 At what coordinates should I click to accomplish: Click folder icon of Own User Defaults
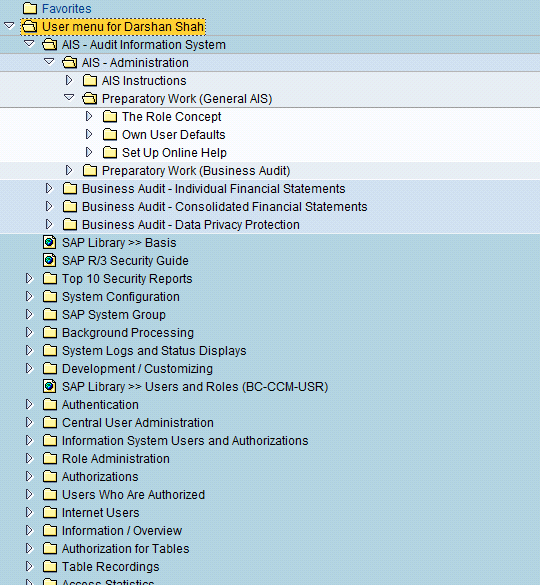point(110,134)
